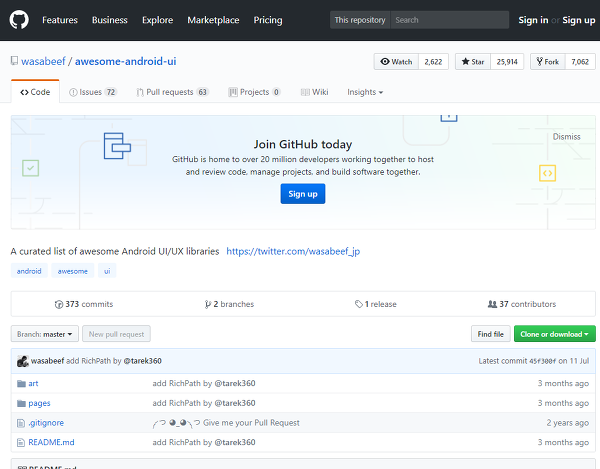This screenshot has width=600, height=469.
Task: Open Business in the top navigation
Action: 109,20
